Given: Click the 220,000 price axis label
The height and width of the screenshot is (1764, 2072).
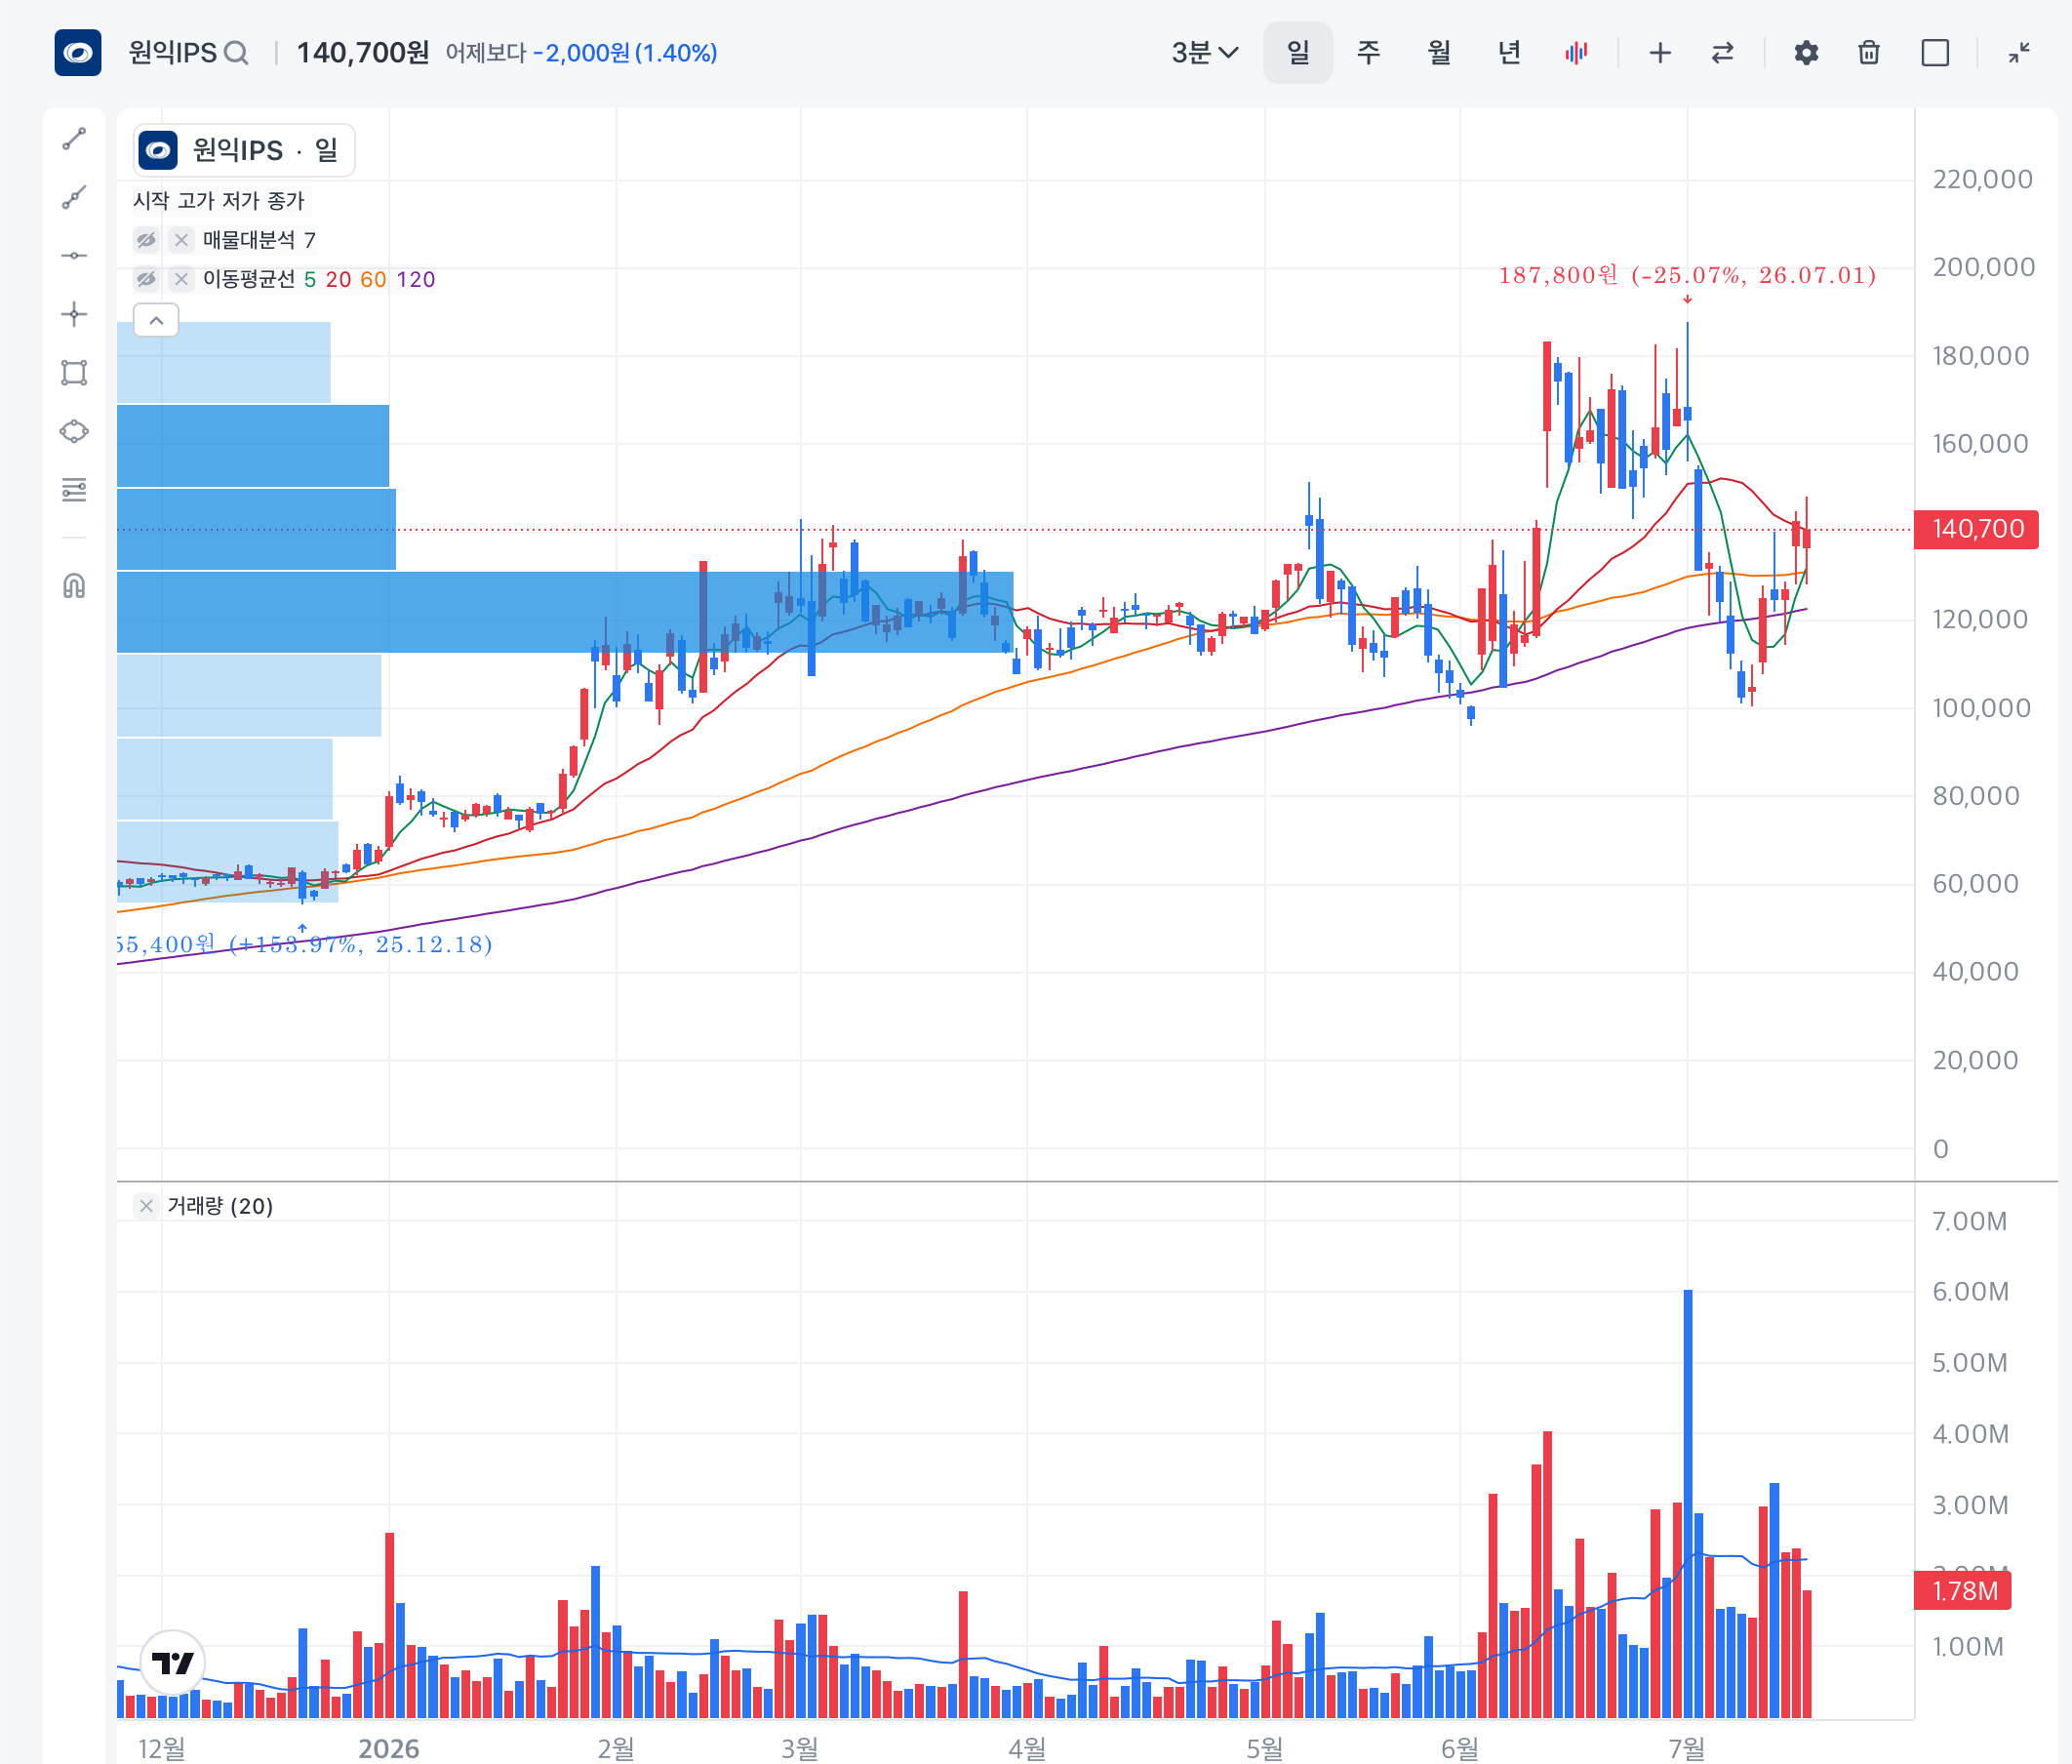Looking at the screenshot, I should 1982,180.
